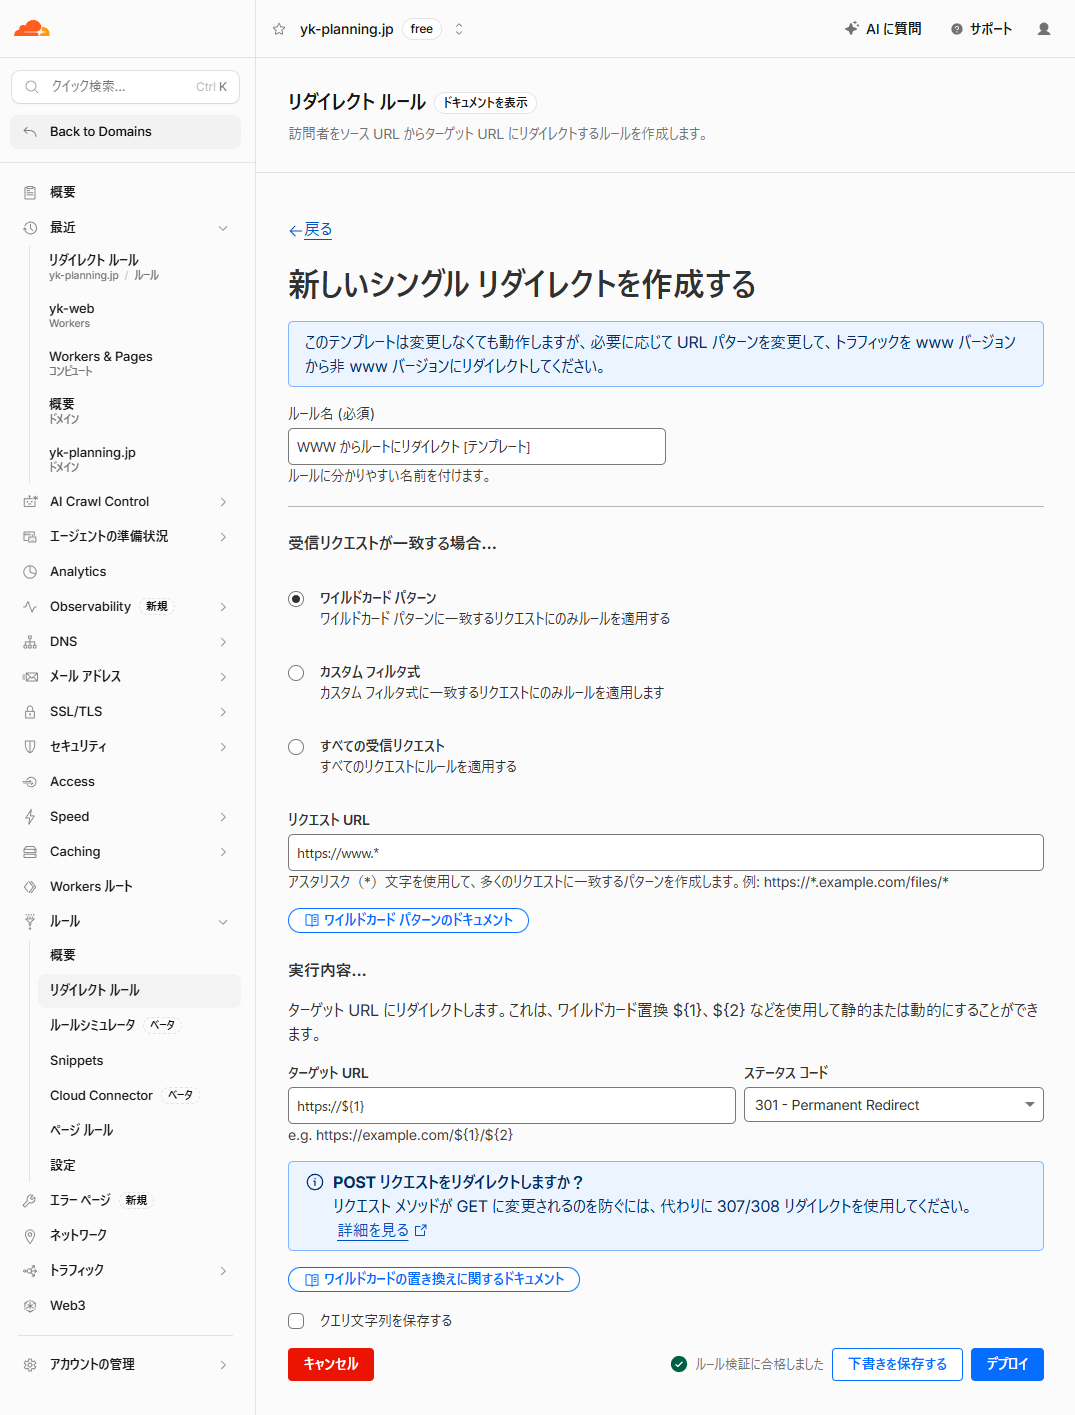Star the yk-planning.jp domain

[279, 29]
